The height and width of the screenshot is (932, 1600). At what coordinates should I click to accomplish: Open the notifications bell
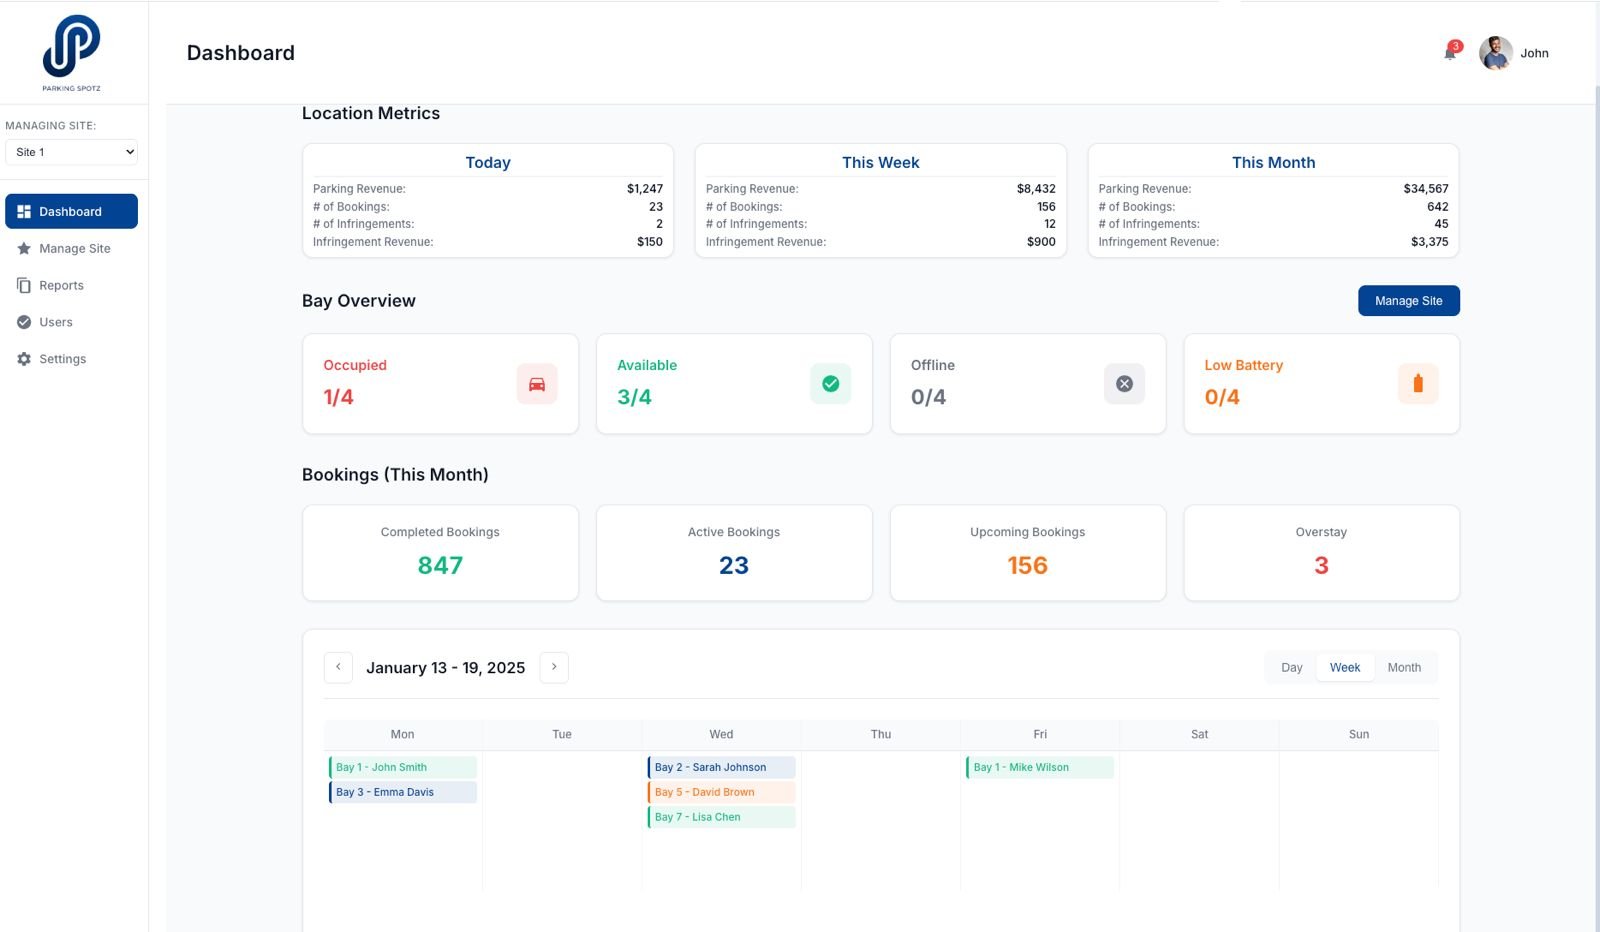1451,52
